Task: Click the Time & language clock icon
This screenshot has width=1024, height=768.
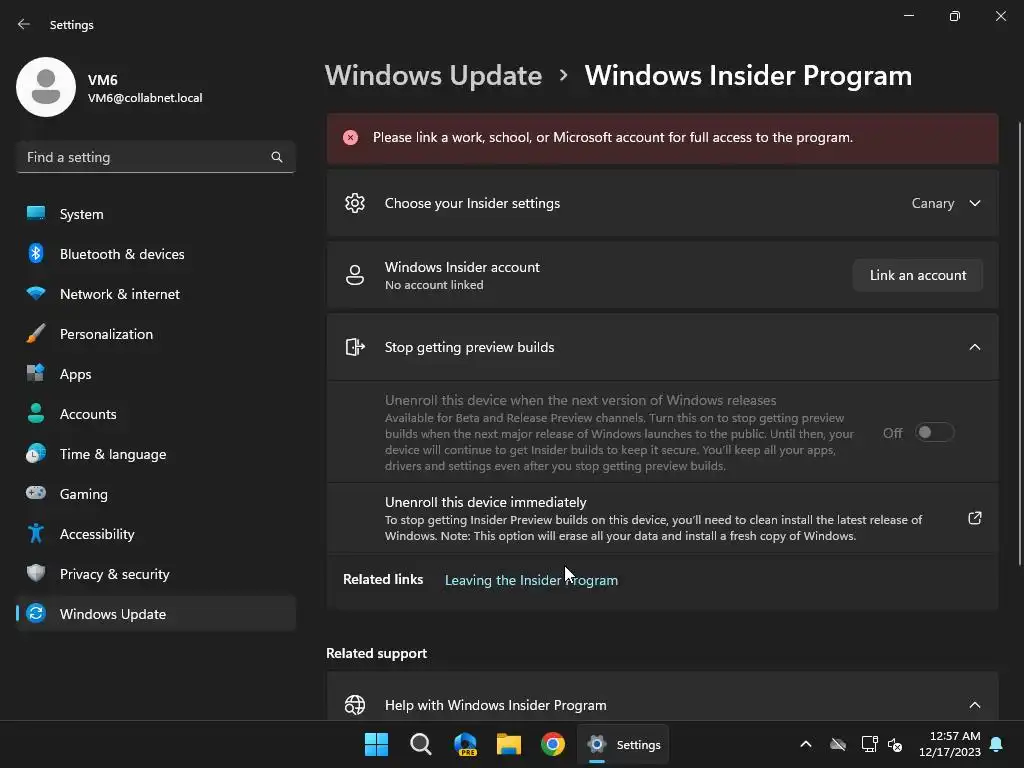Action: pyautogui.click(x=36, y=453)
